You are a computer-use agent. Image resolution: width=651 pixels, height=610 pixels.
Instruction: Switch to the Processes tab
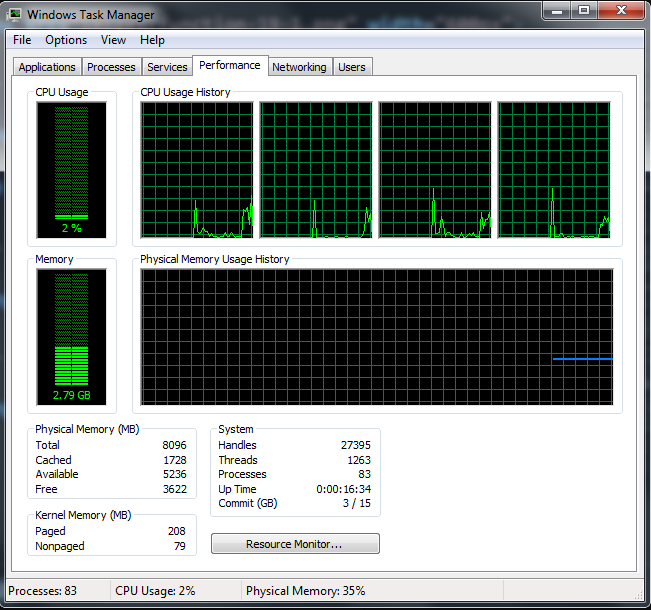[x=111, y=67]
